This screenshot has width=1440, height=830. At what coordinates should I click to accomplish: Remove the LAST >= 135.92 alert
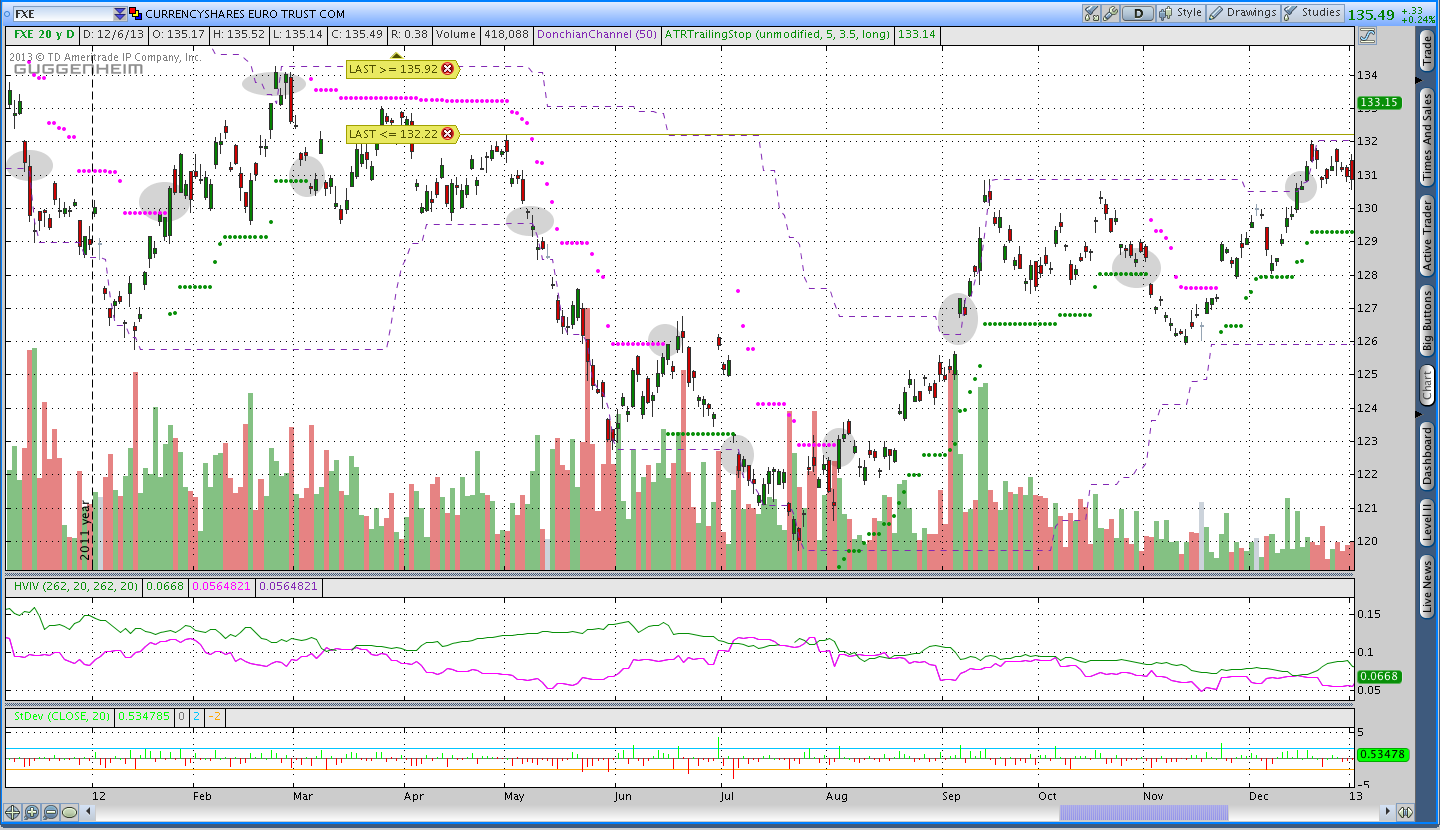(447, 69)
